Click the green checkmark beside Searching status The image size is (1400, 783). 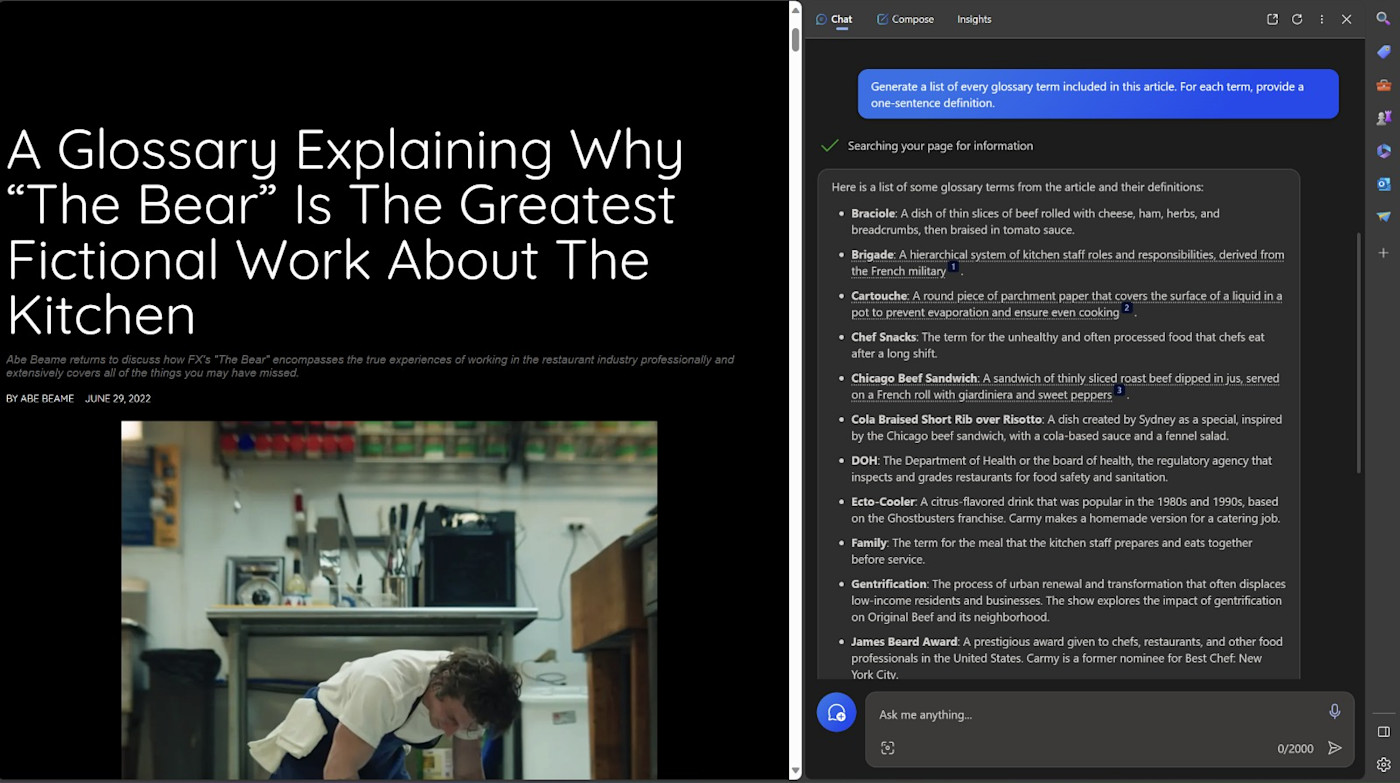tap(829, 146)
